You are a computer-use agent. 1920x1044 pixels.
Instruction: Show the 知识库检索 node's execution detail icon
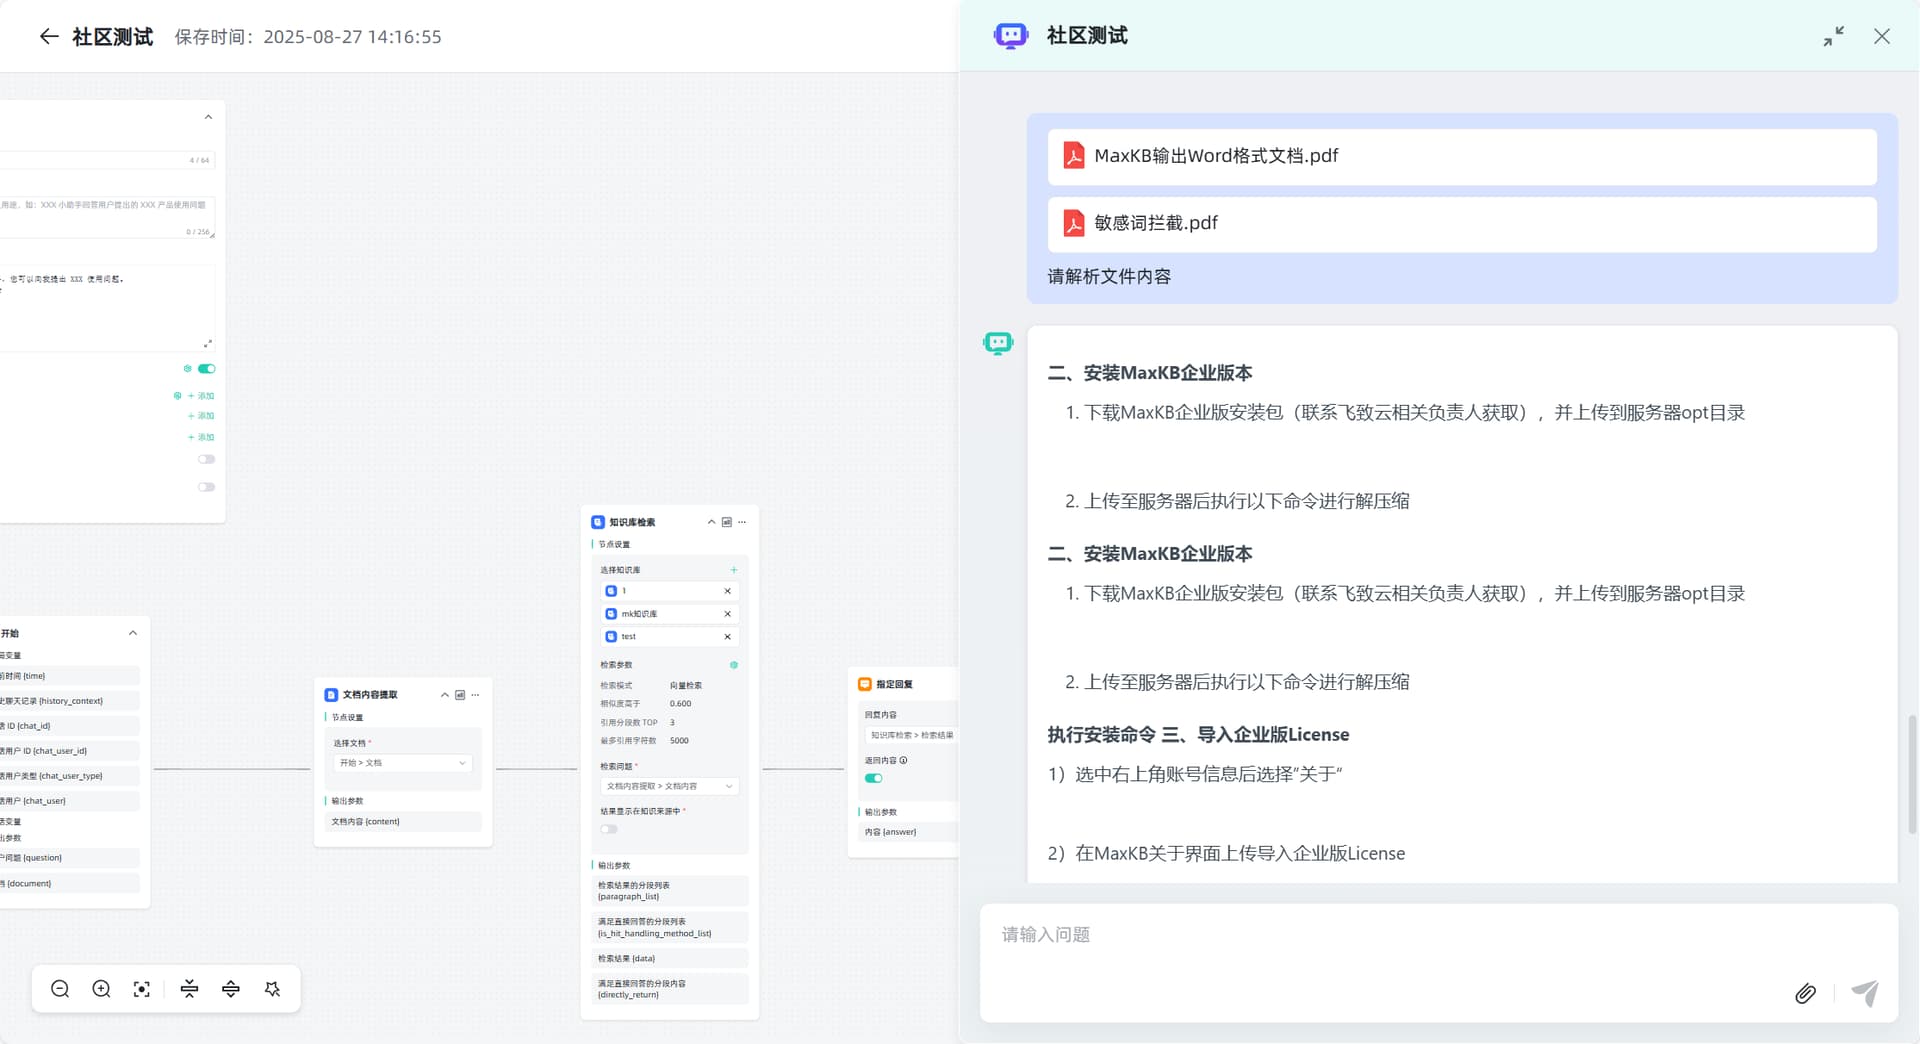[x=727, y=522]
